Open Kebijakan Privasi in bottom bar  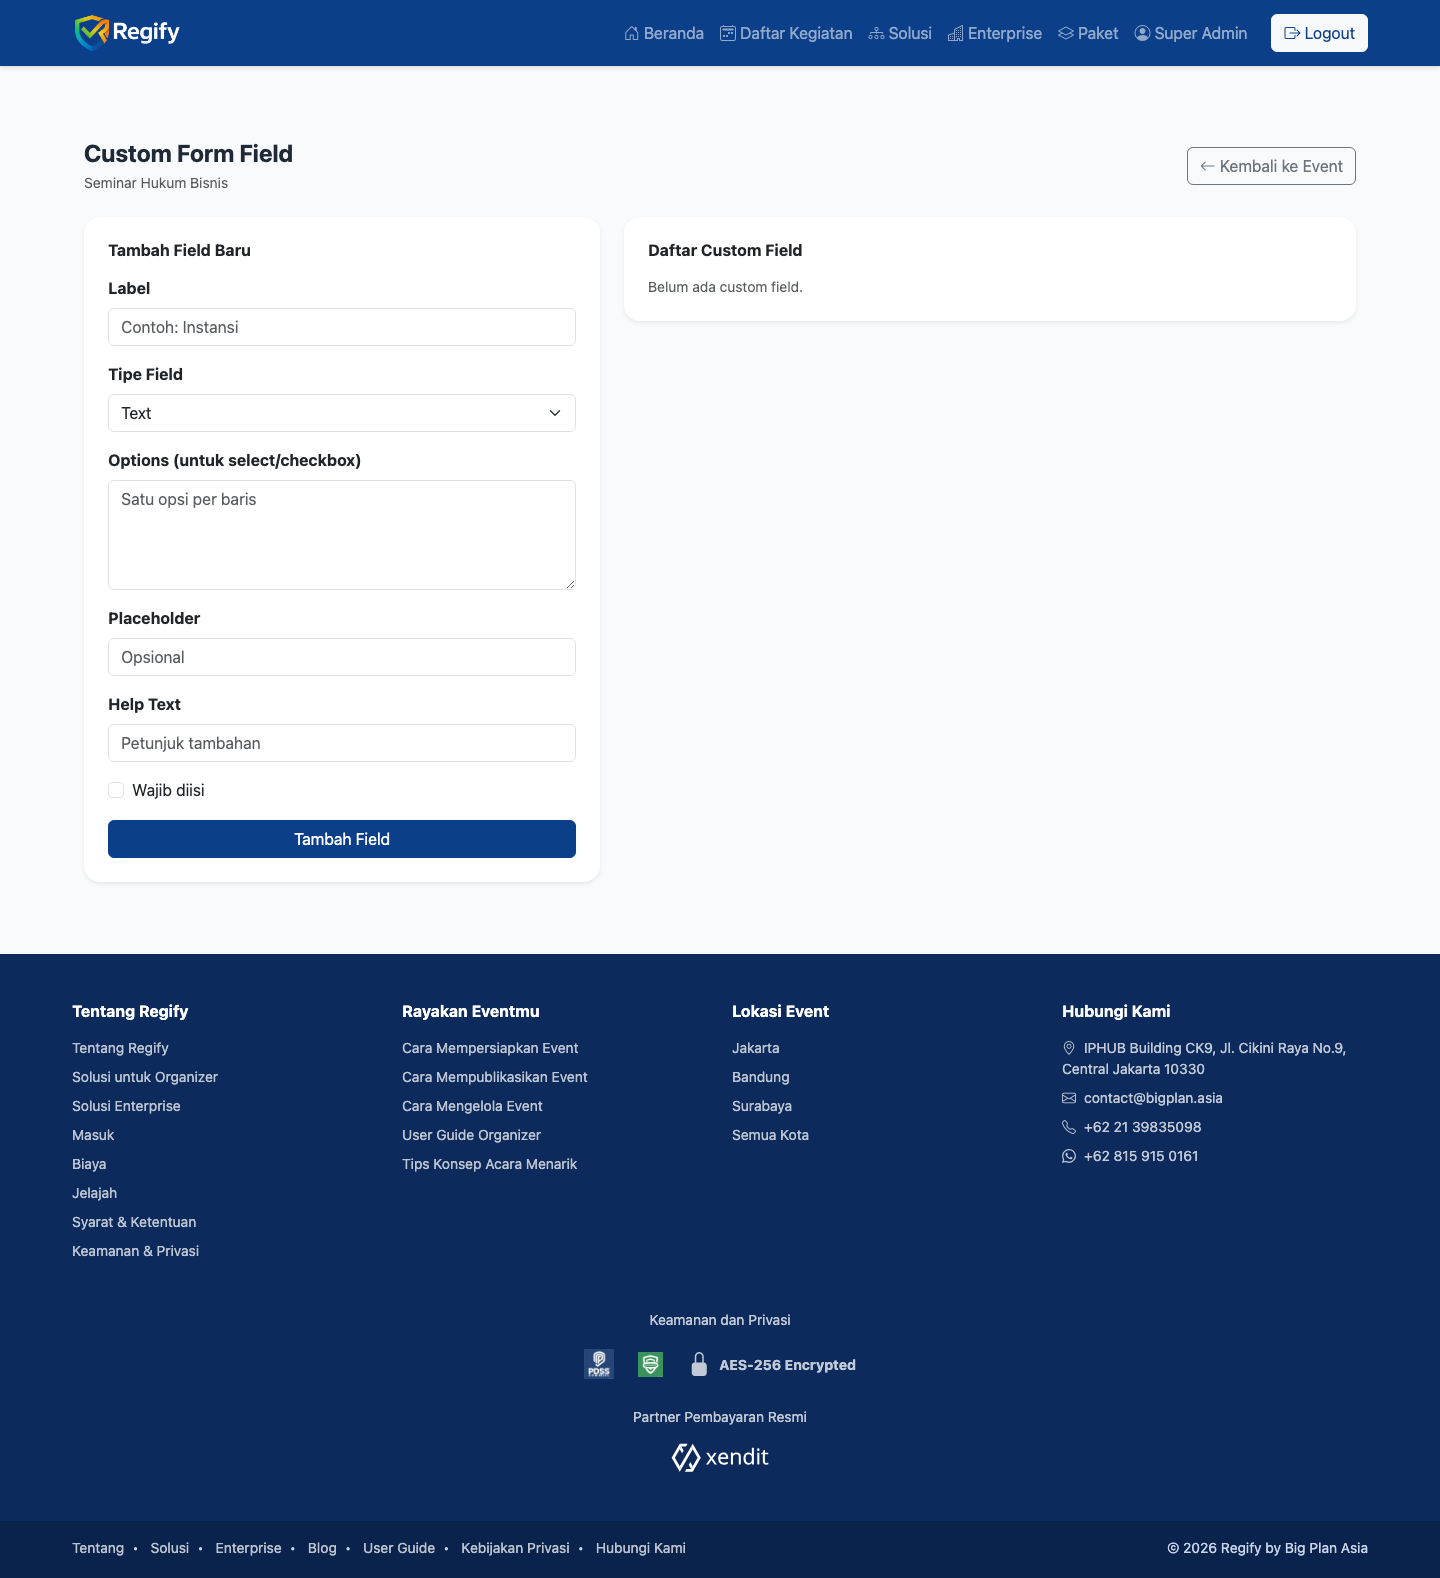[x=515, y=1548]
